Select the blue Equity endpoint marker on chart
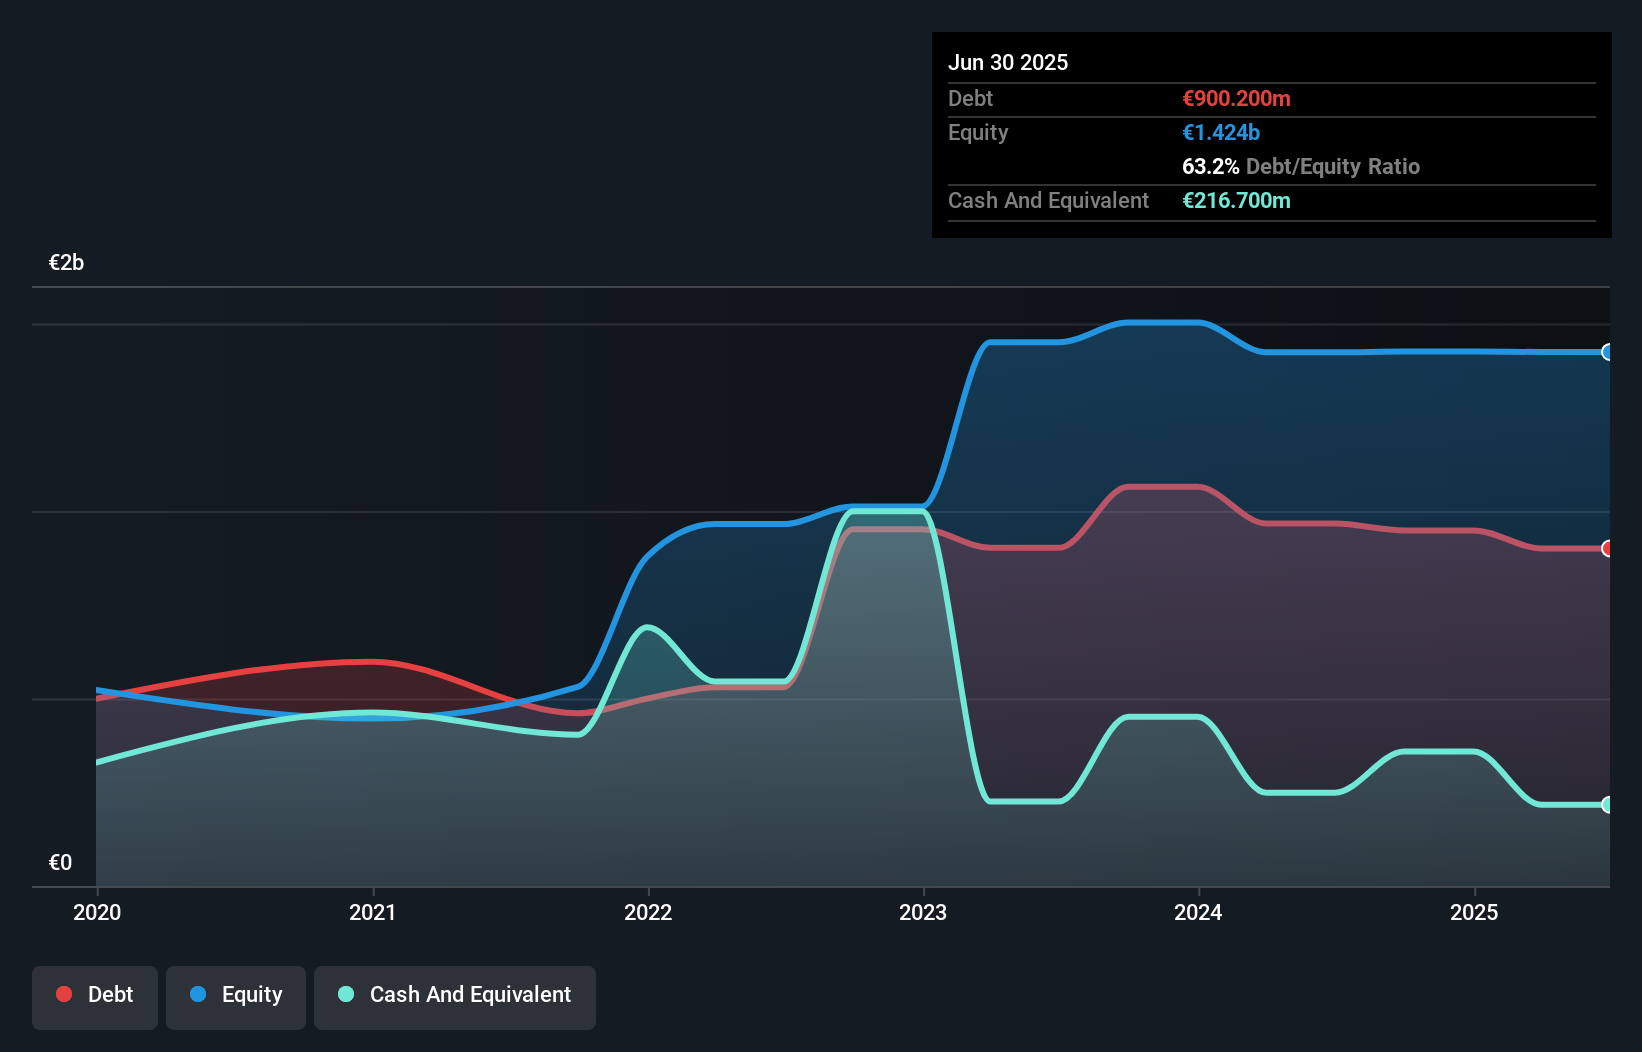 (x=1607, y=352)
